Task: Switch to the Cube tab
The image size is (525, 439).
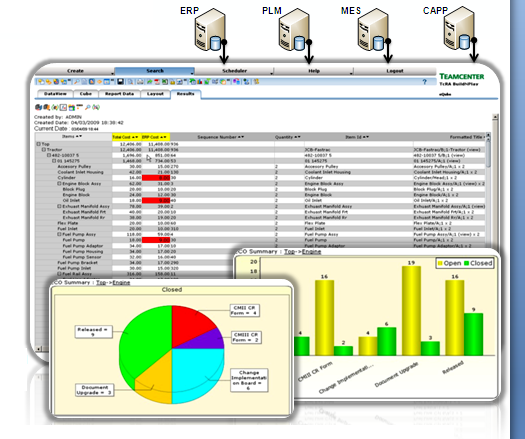Action: [x=86, y=94]
